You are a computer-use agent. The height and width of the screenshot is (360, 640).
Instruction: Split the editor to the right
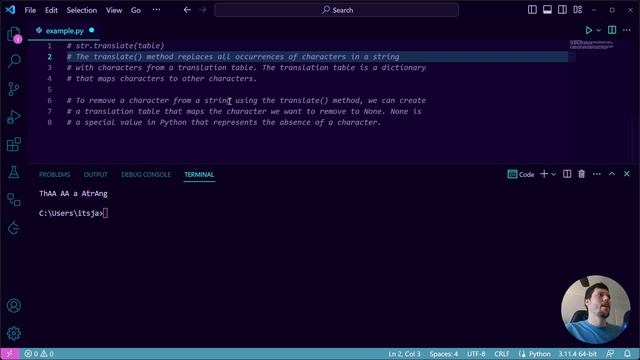pyautogui.click(x=612, y=30)
